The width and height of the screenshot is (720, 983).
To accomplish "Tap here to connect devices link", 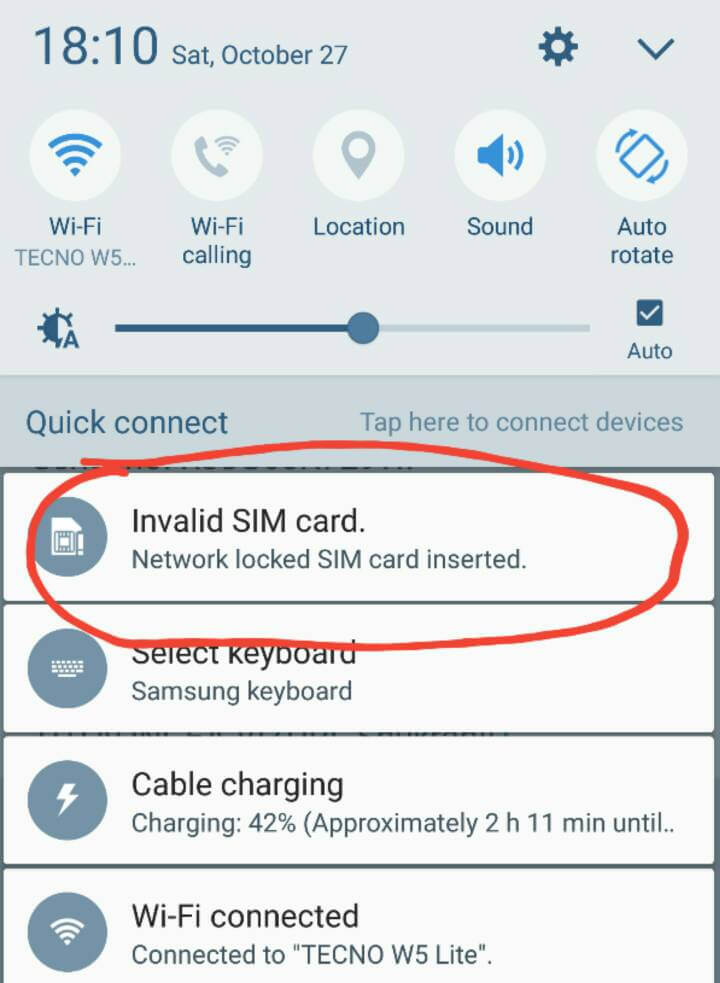I will coord(521,422).
